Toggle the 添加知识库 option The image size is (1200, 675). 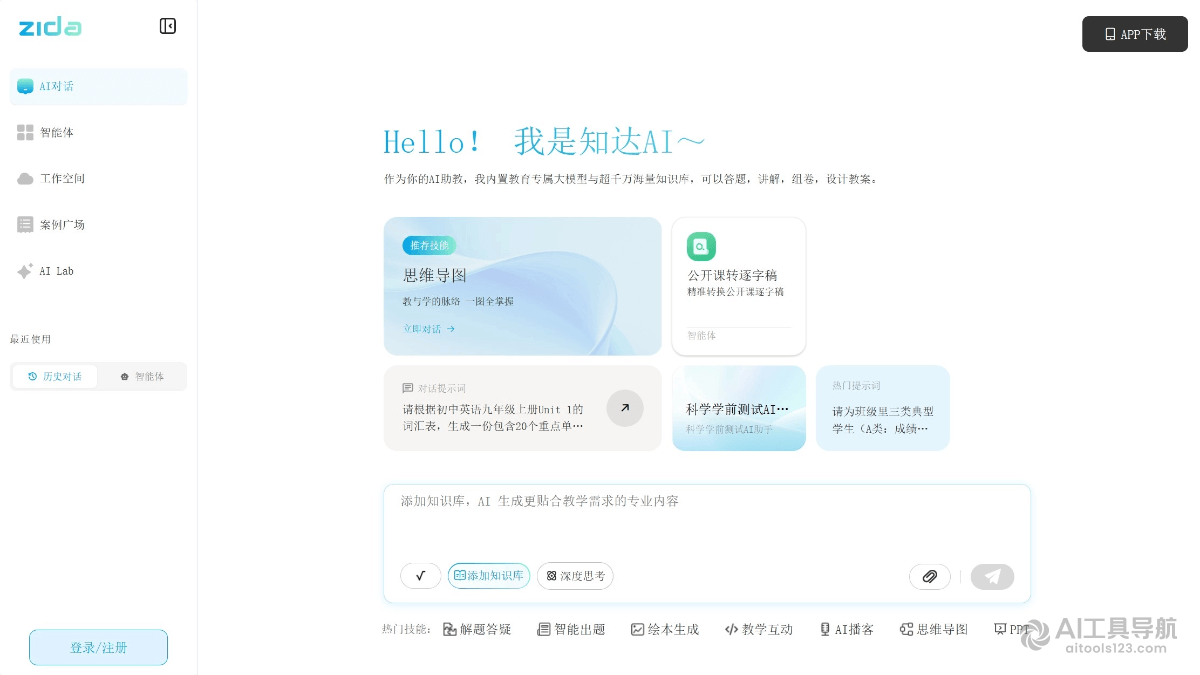click(489, 576)
